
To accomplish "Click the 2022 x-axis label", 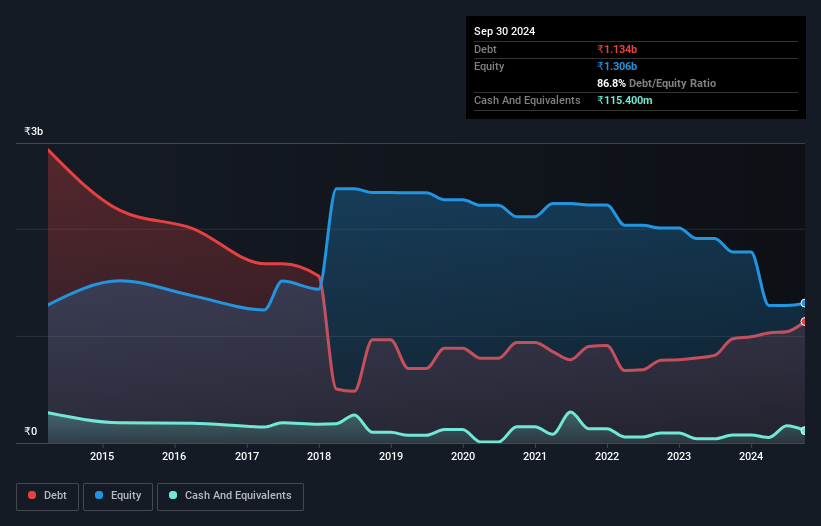I will pyautogui.click(x=607, y=456).
